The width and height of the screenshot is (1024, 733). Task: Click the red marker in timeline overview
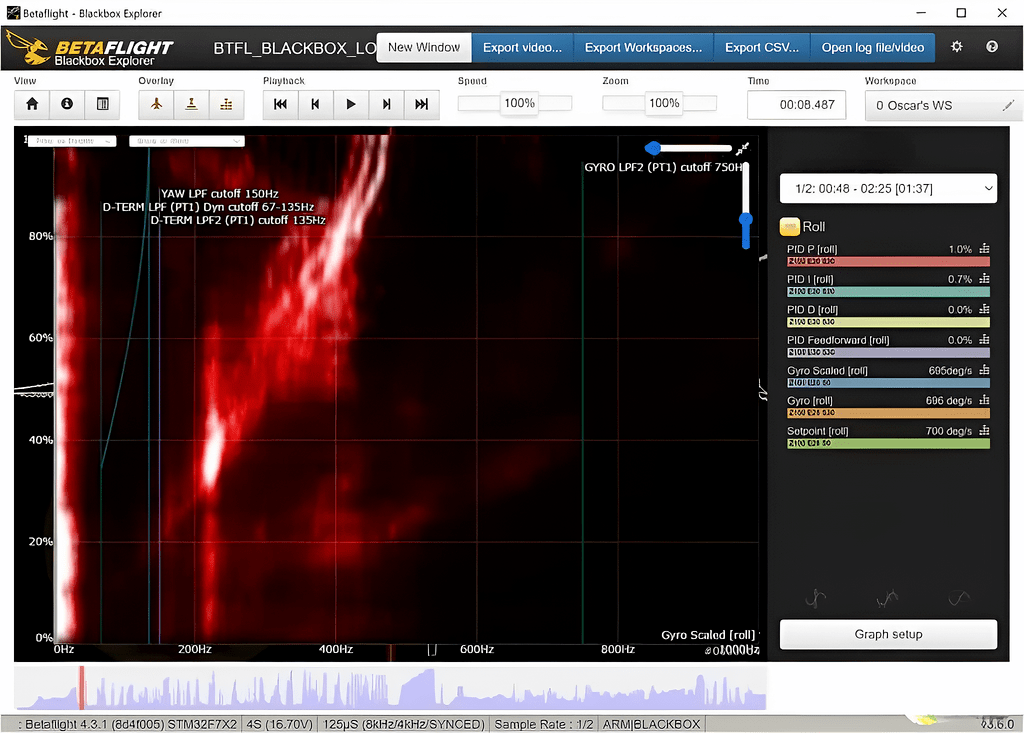click(x=82, y=687)
